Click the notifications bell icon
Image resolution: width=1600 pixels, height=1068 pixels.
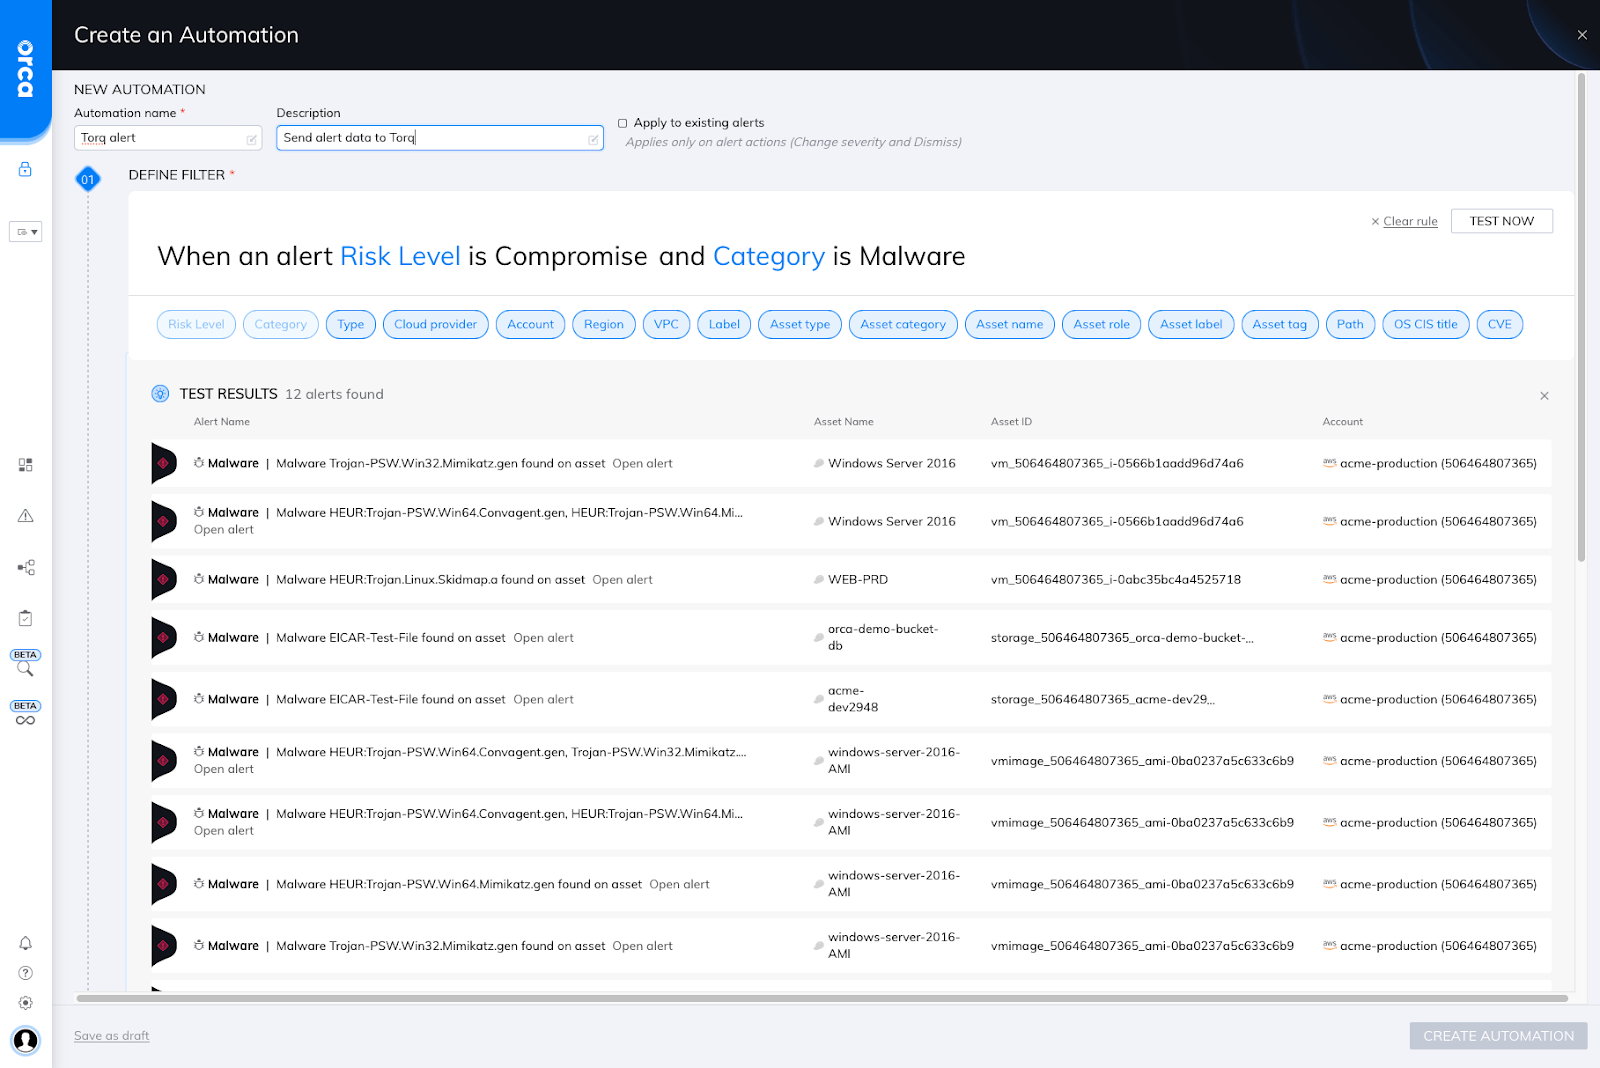tap(26, 943)
